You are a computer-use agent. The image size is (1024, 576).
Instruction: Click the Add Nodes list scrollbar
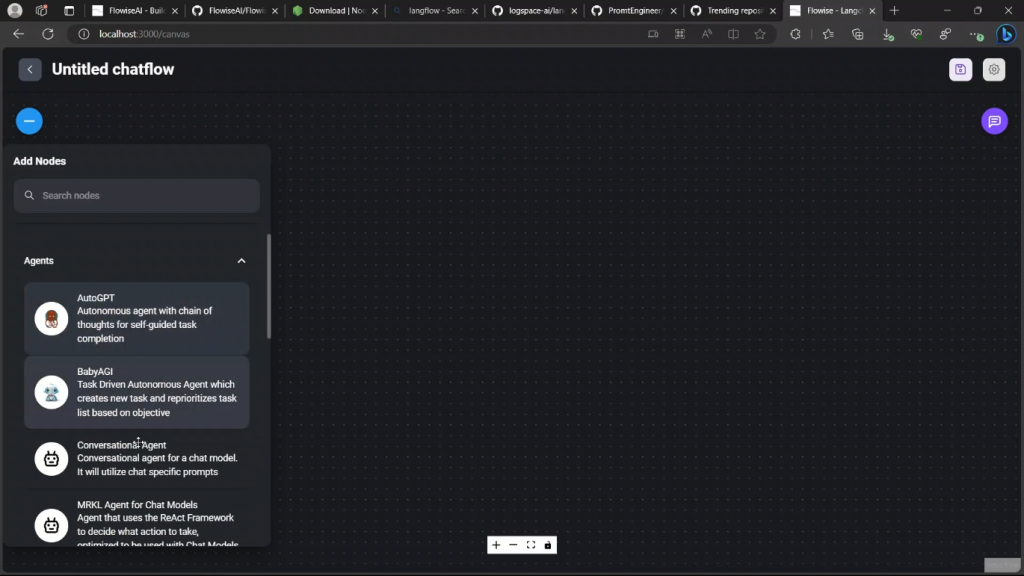tap(268, 286)
